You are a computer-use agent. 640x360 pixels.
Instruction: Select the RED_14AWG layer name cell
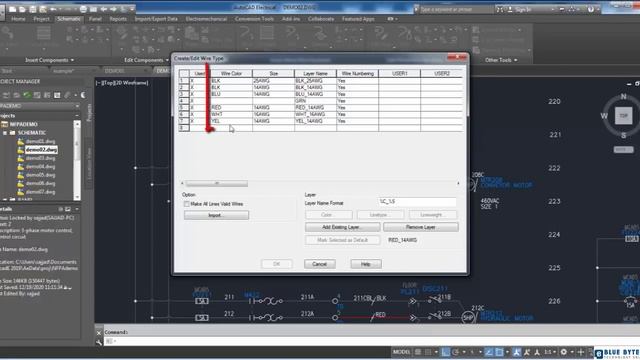(315, 107)
